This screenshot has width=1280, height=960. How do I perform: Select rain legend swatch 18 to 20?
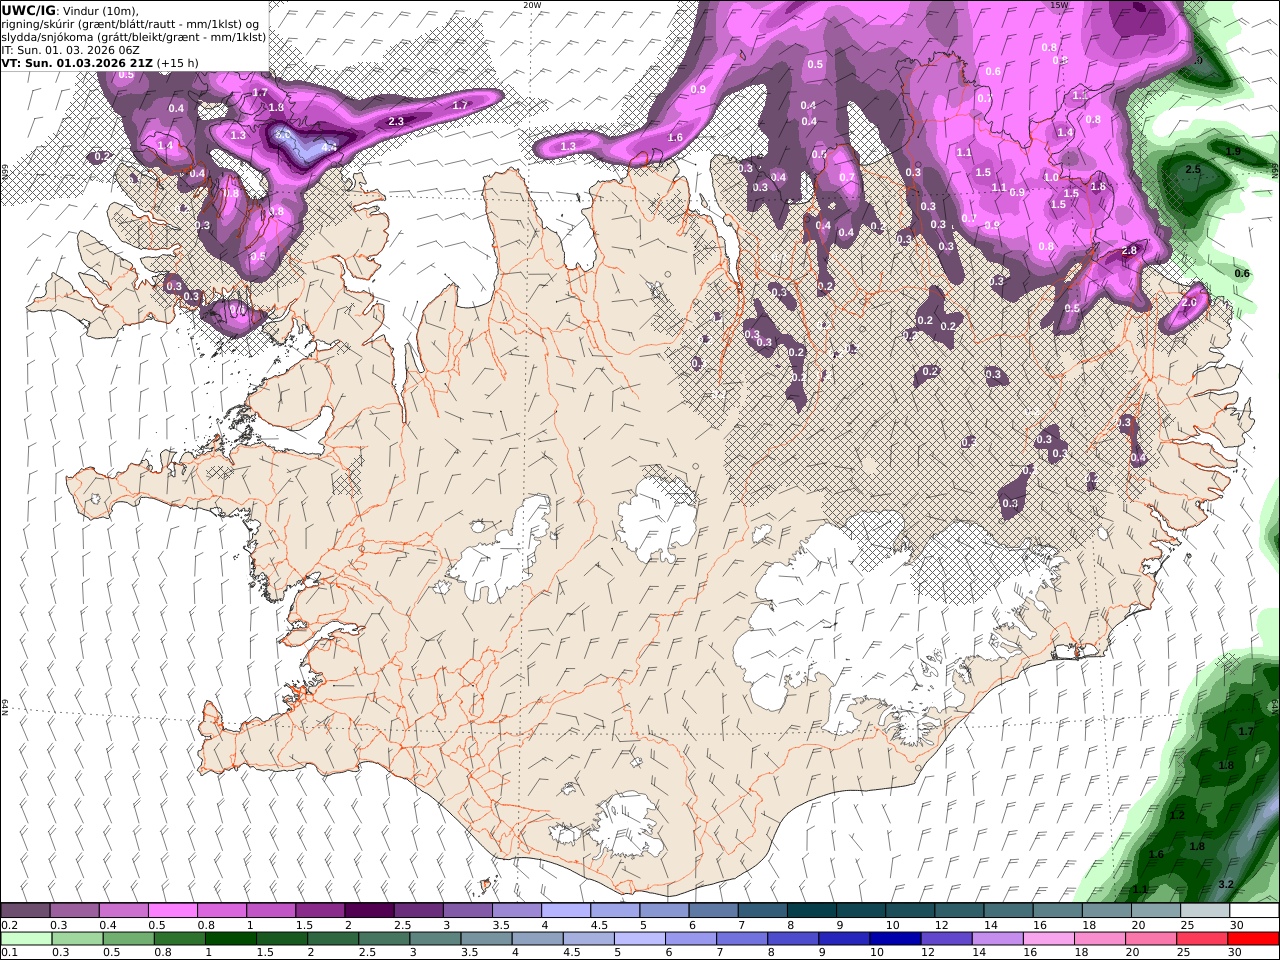(1099, 939)
